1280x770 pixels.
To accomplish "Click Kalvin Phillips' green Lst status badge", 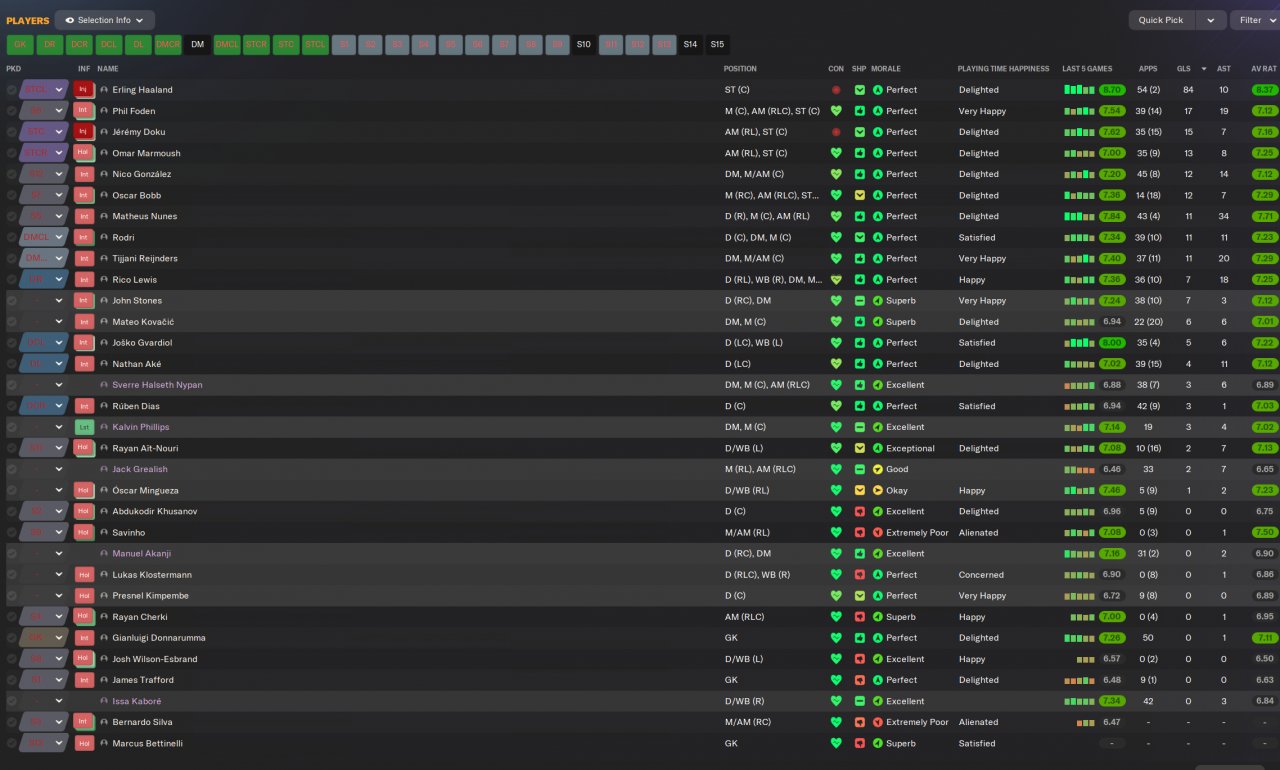I will pyautogui.click(x=84, y=427).
